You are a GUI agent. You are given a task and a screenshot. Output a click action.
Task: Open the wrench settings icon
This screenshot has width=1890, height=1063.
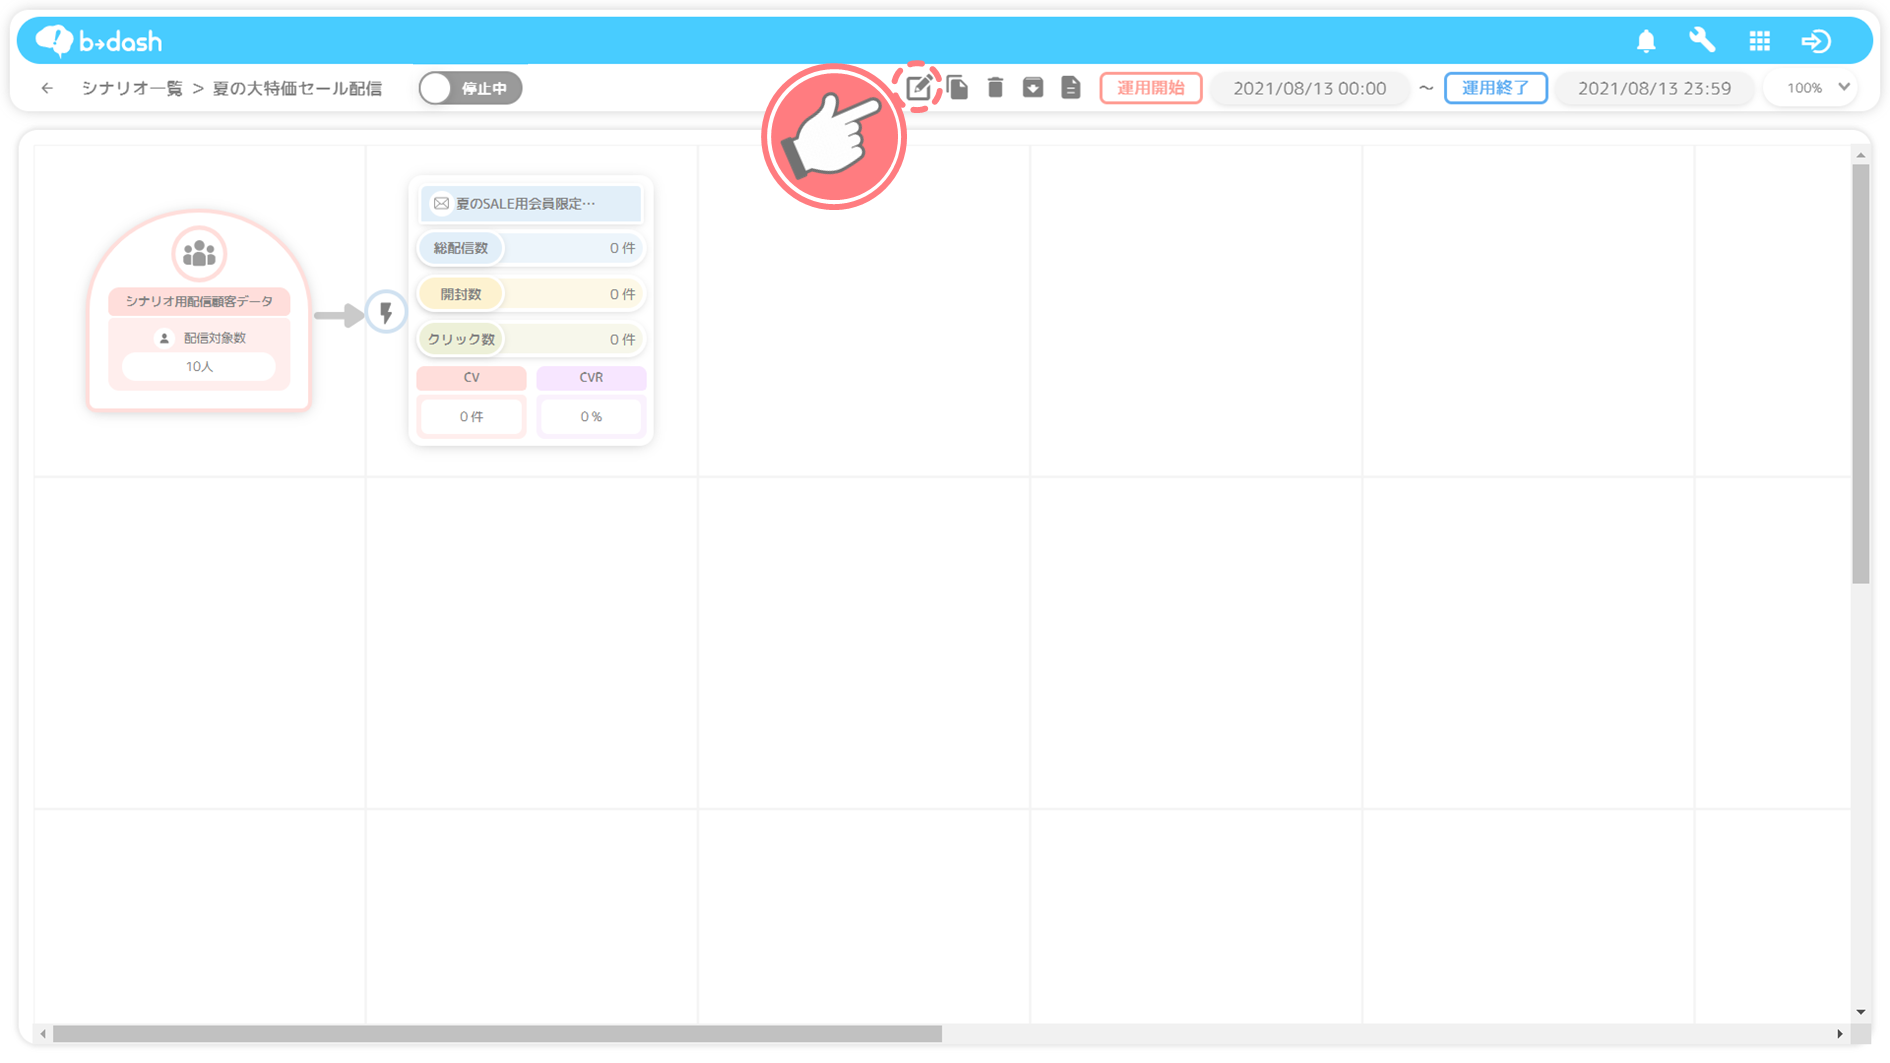tap(1702, 41)
